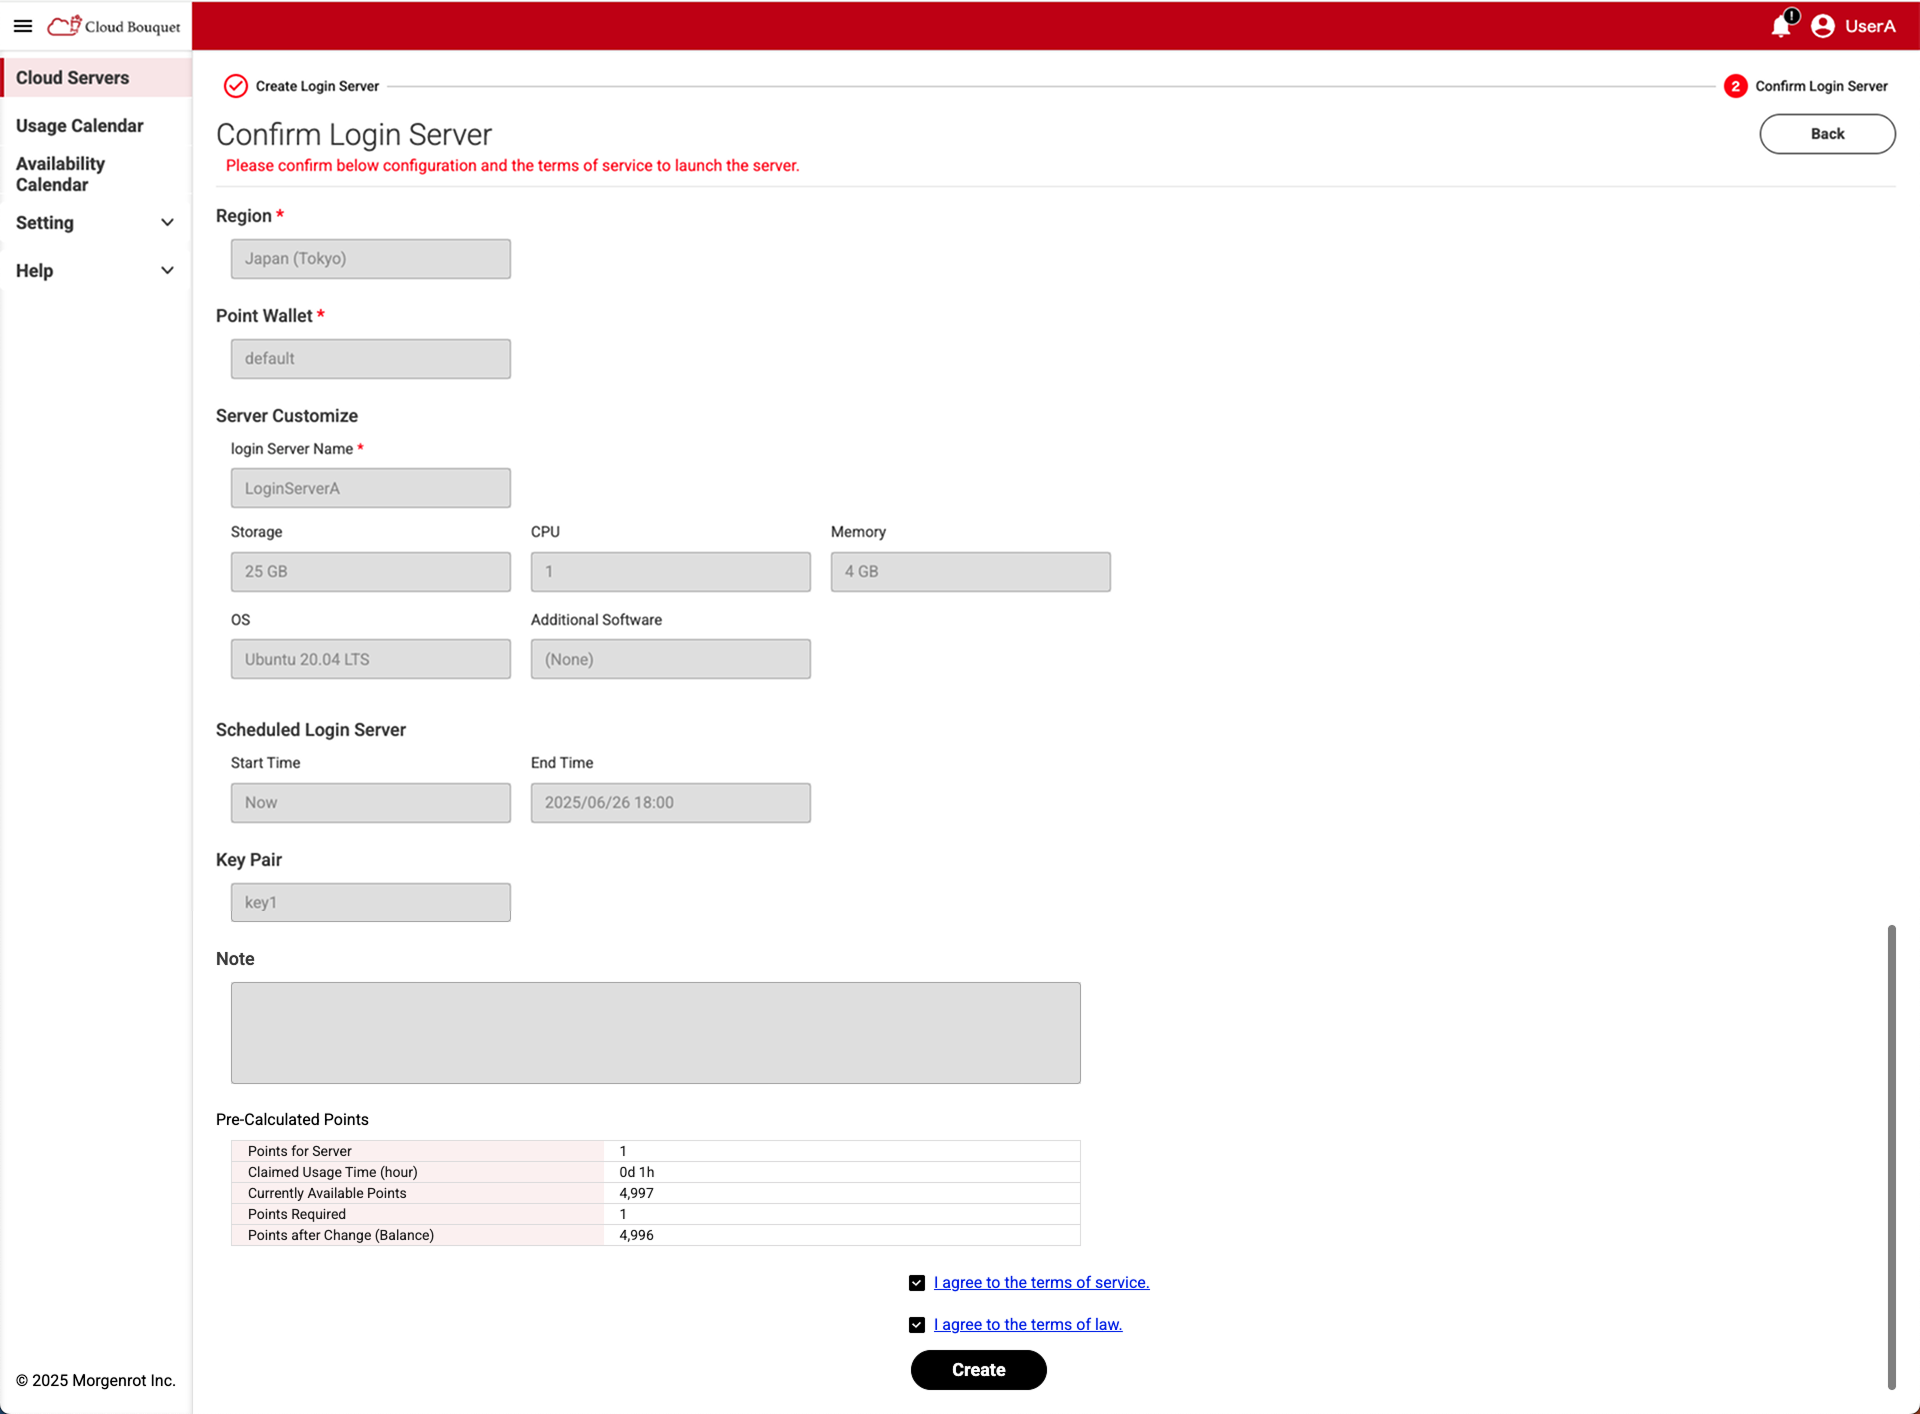Click the Memory 4 GB field

[x=971, y=572]
